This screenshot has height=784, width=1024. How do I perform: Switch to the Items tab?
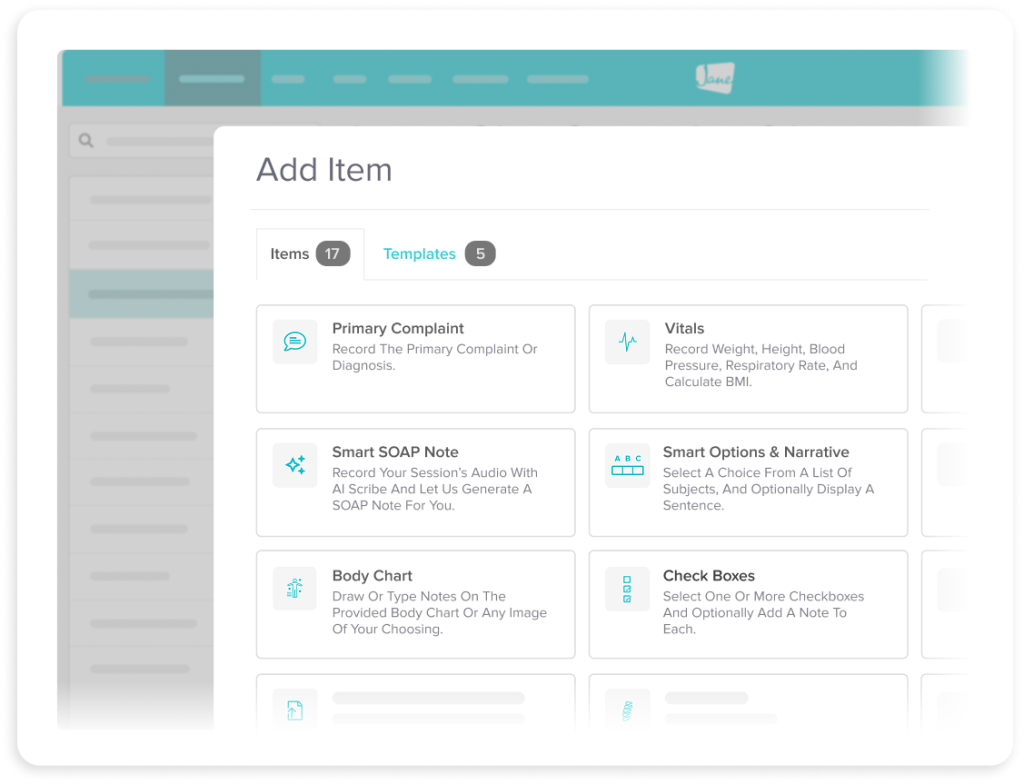288,254
